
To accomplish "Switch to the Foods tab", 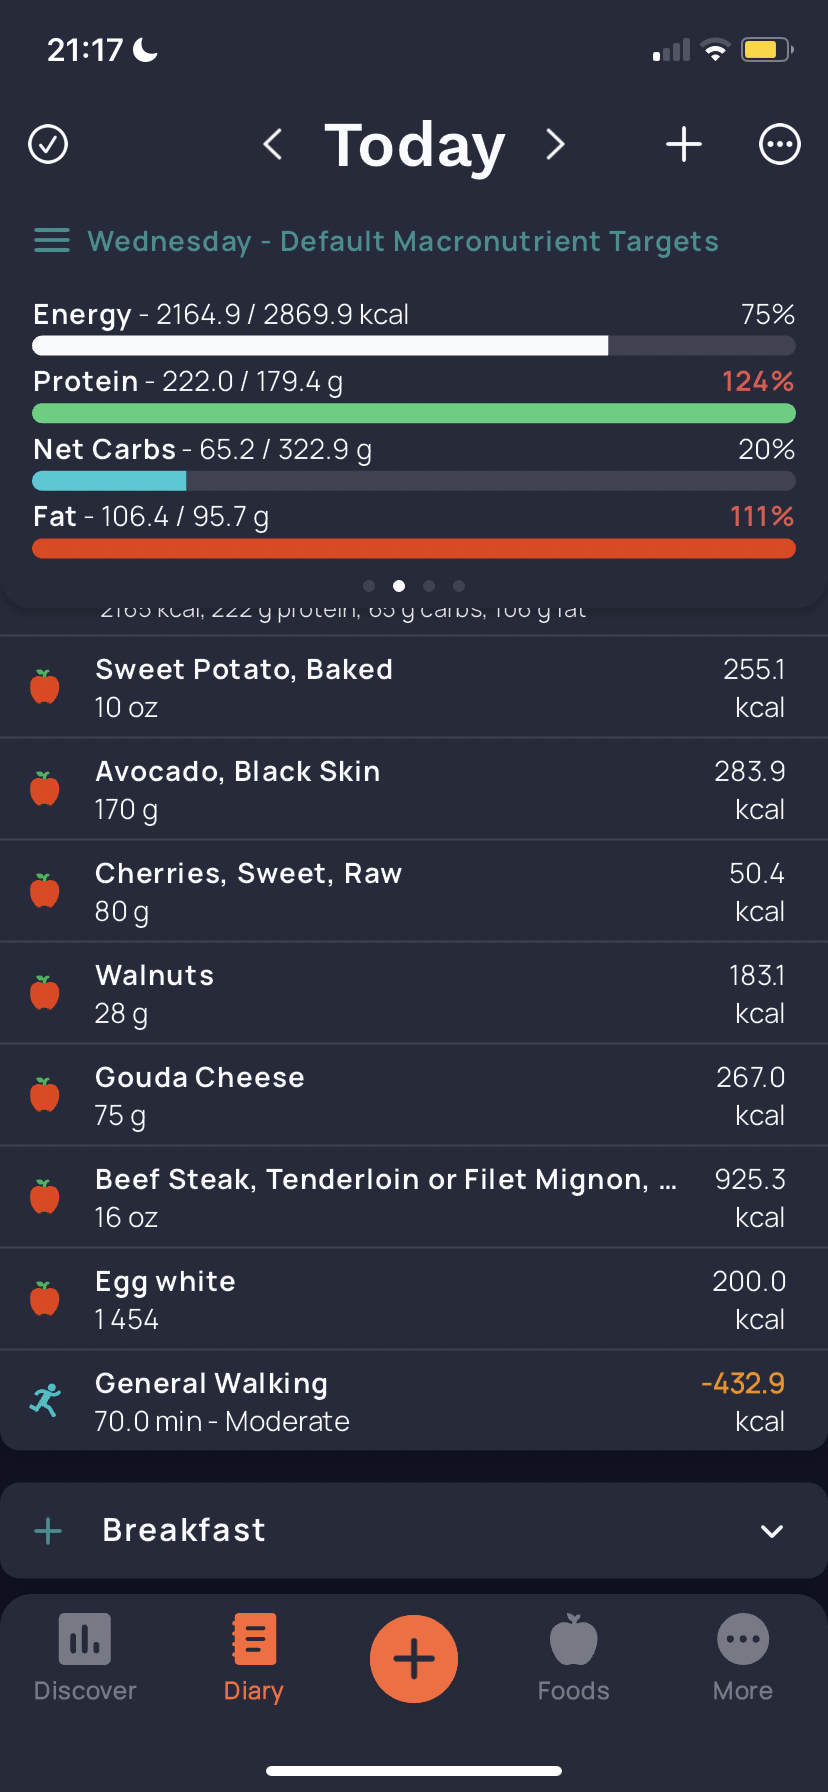I will 574,1659.
